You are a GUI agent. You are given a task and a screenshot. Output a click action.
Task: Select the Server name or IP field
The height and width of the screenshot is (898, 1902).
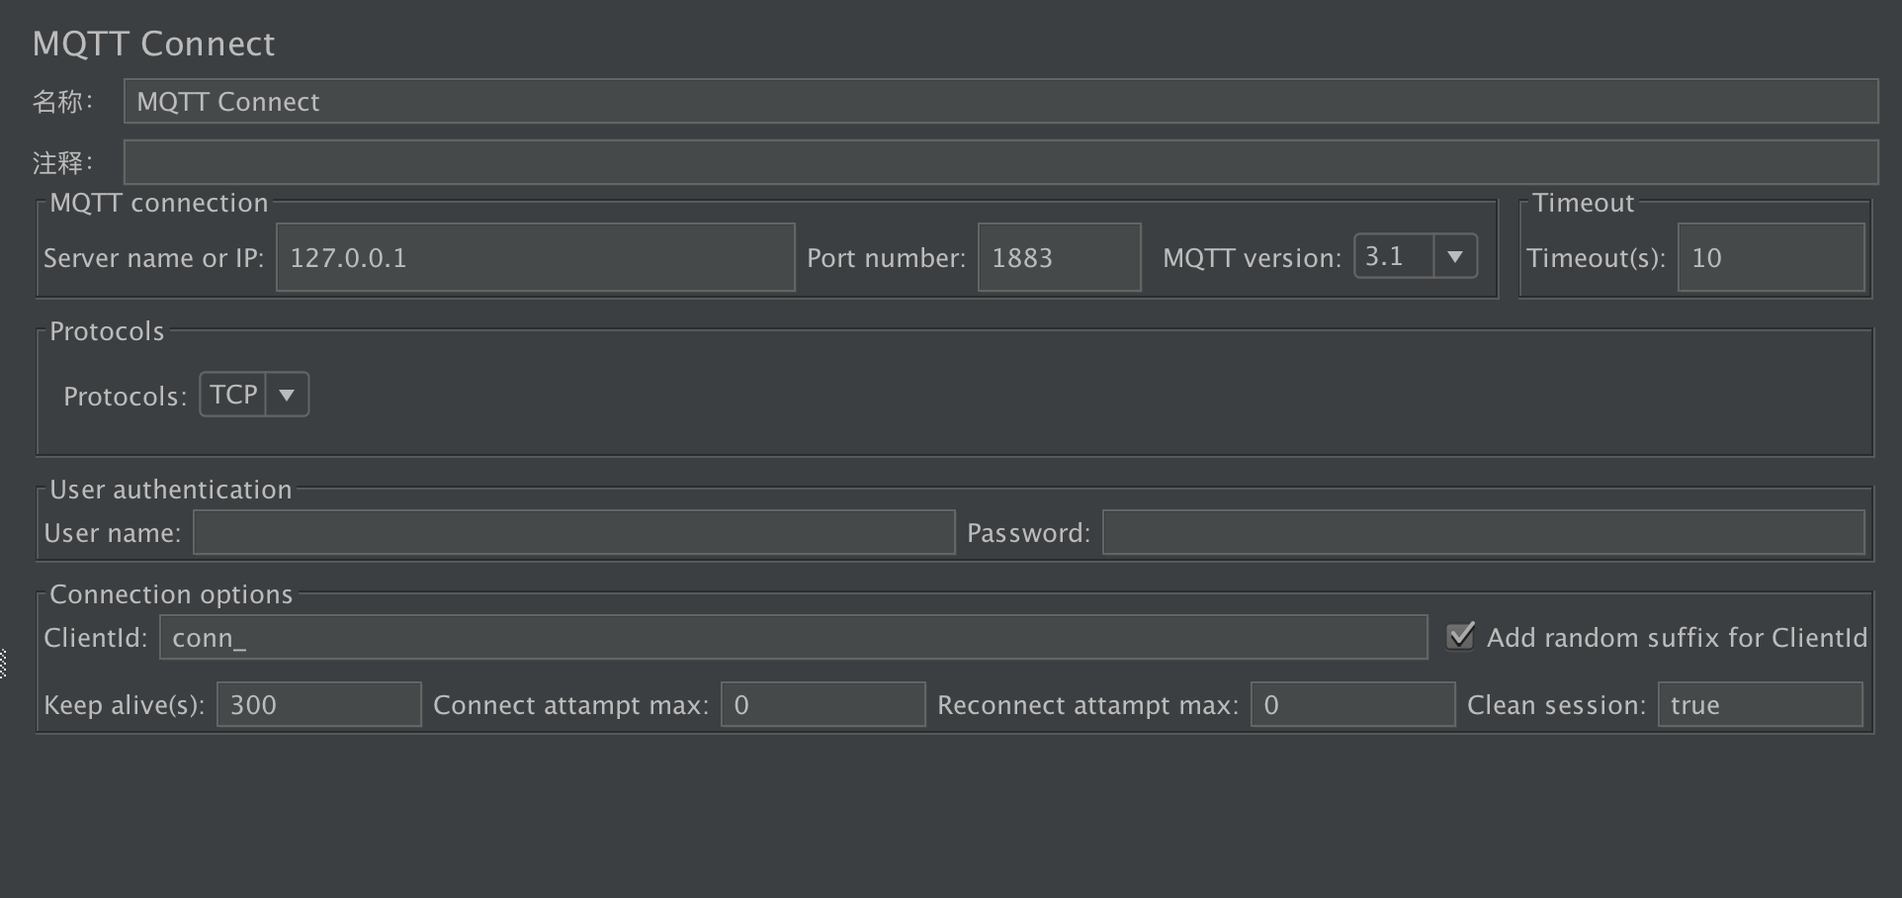(x=535, y=257)
